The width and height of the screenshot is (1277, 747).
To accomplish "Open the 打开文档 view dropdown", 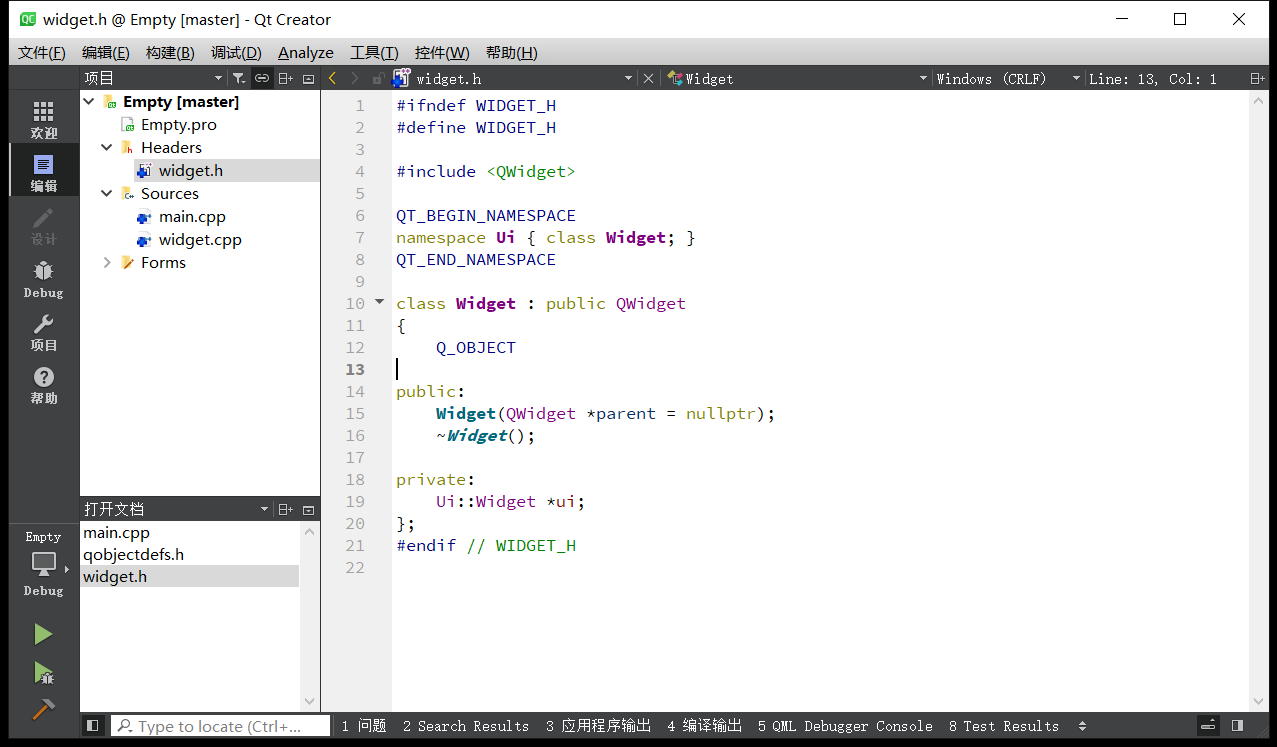I will point(177,509).
